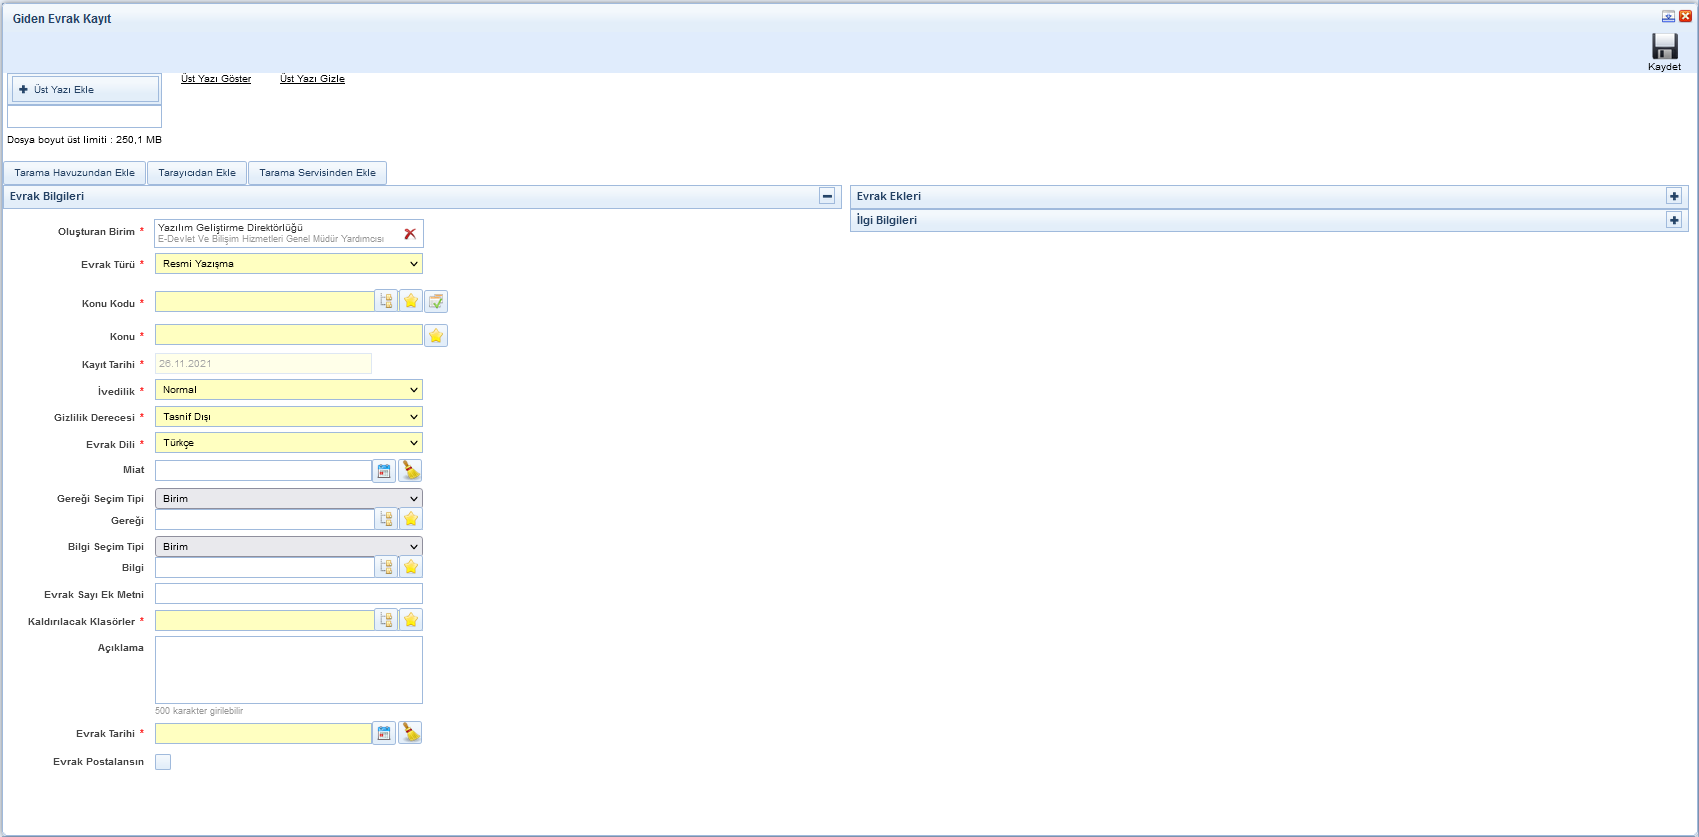Open the Kaldırılacak Klasörler tree picker icon
Viewport: 1699px width, 837px height.
point(386,620)
